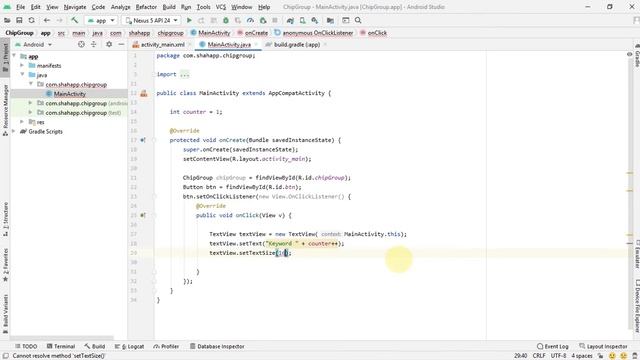The width and height of the screenshot is (640, 360).
Task: Click the chipgroup breadcrumb
Action: 170,33
